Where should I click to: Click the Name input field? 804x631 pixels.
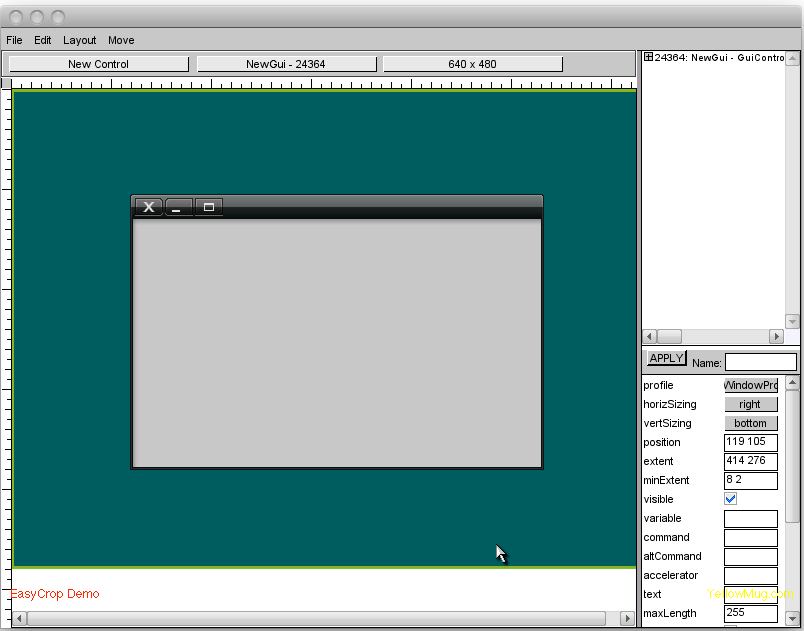pos(760,362)
